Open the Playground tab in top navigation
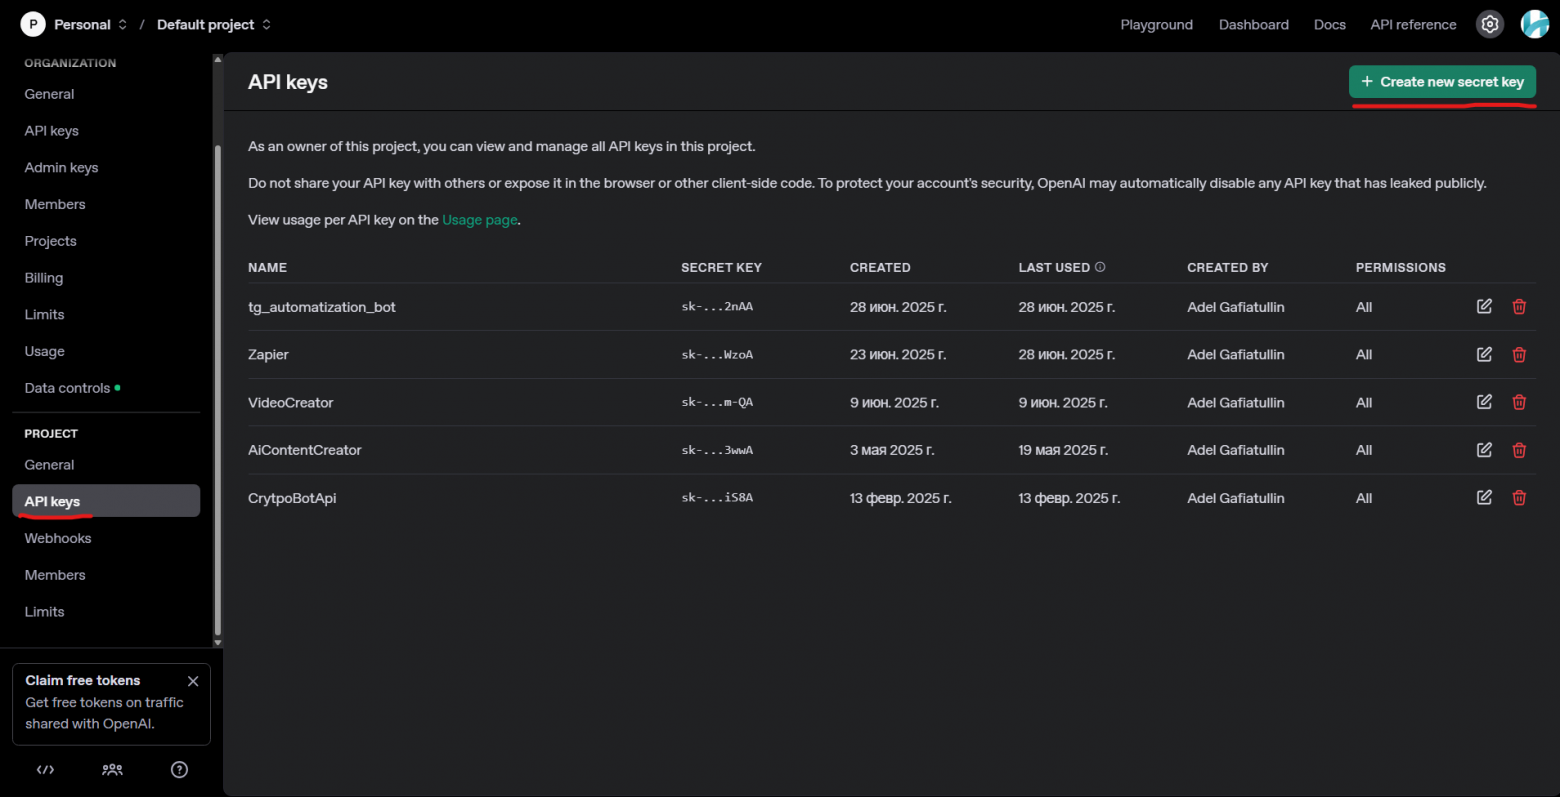Viewport: 1560px width, 797px height. (1156, 24)
